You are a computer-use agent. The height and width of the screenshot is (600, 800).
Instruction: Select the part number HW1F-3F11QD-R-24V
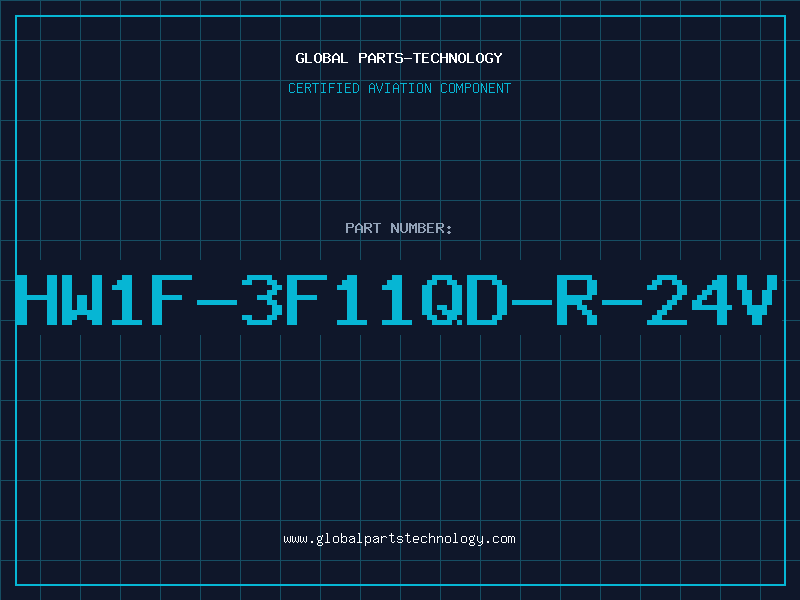pyautogui.click(x=397, y=300)
